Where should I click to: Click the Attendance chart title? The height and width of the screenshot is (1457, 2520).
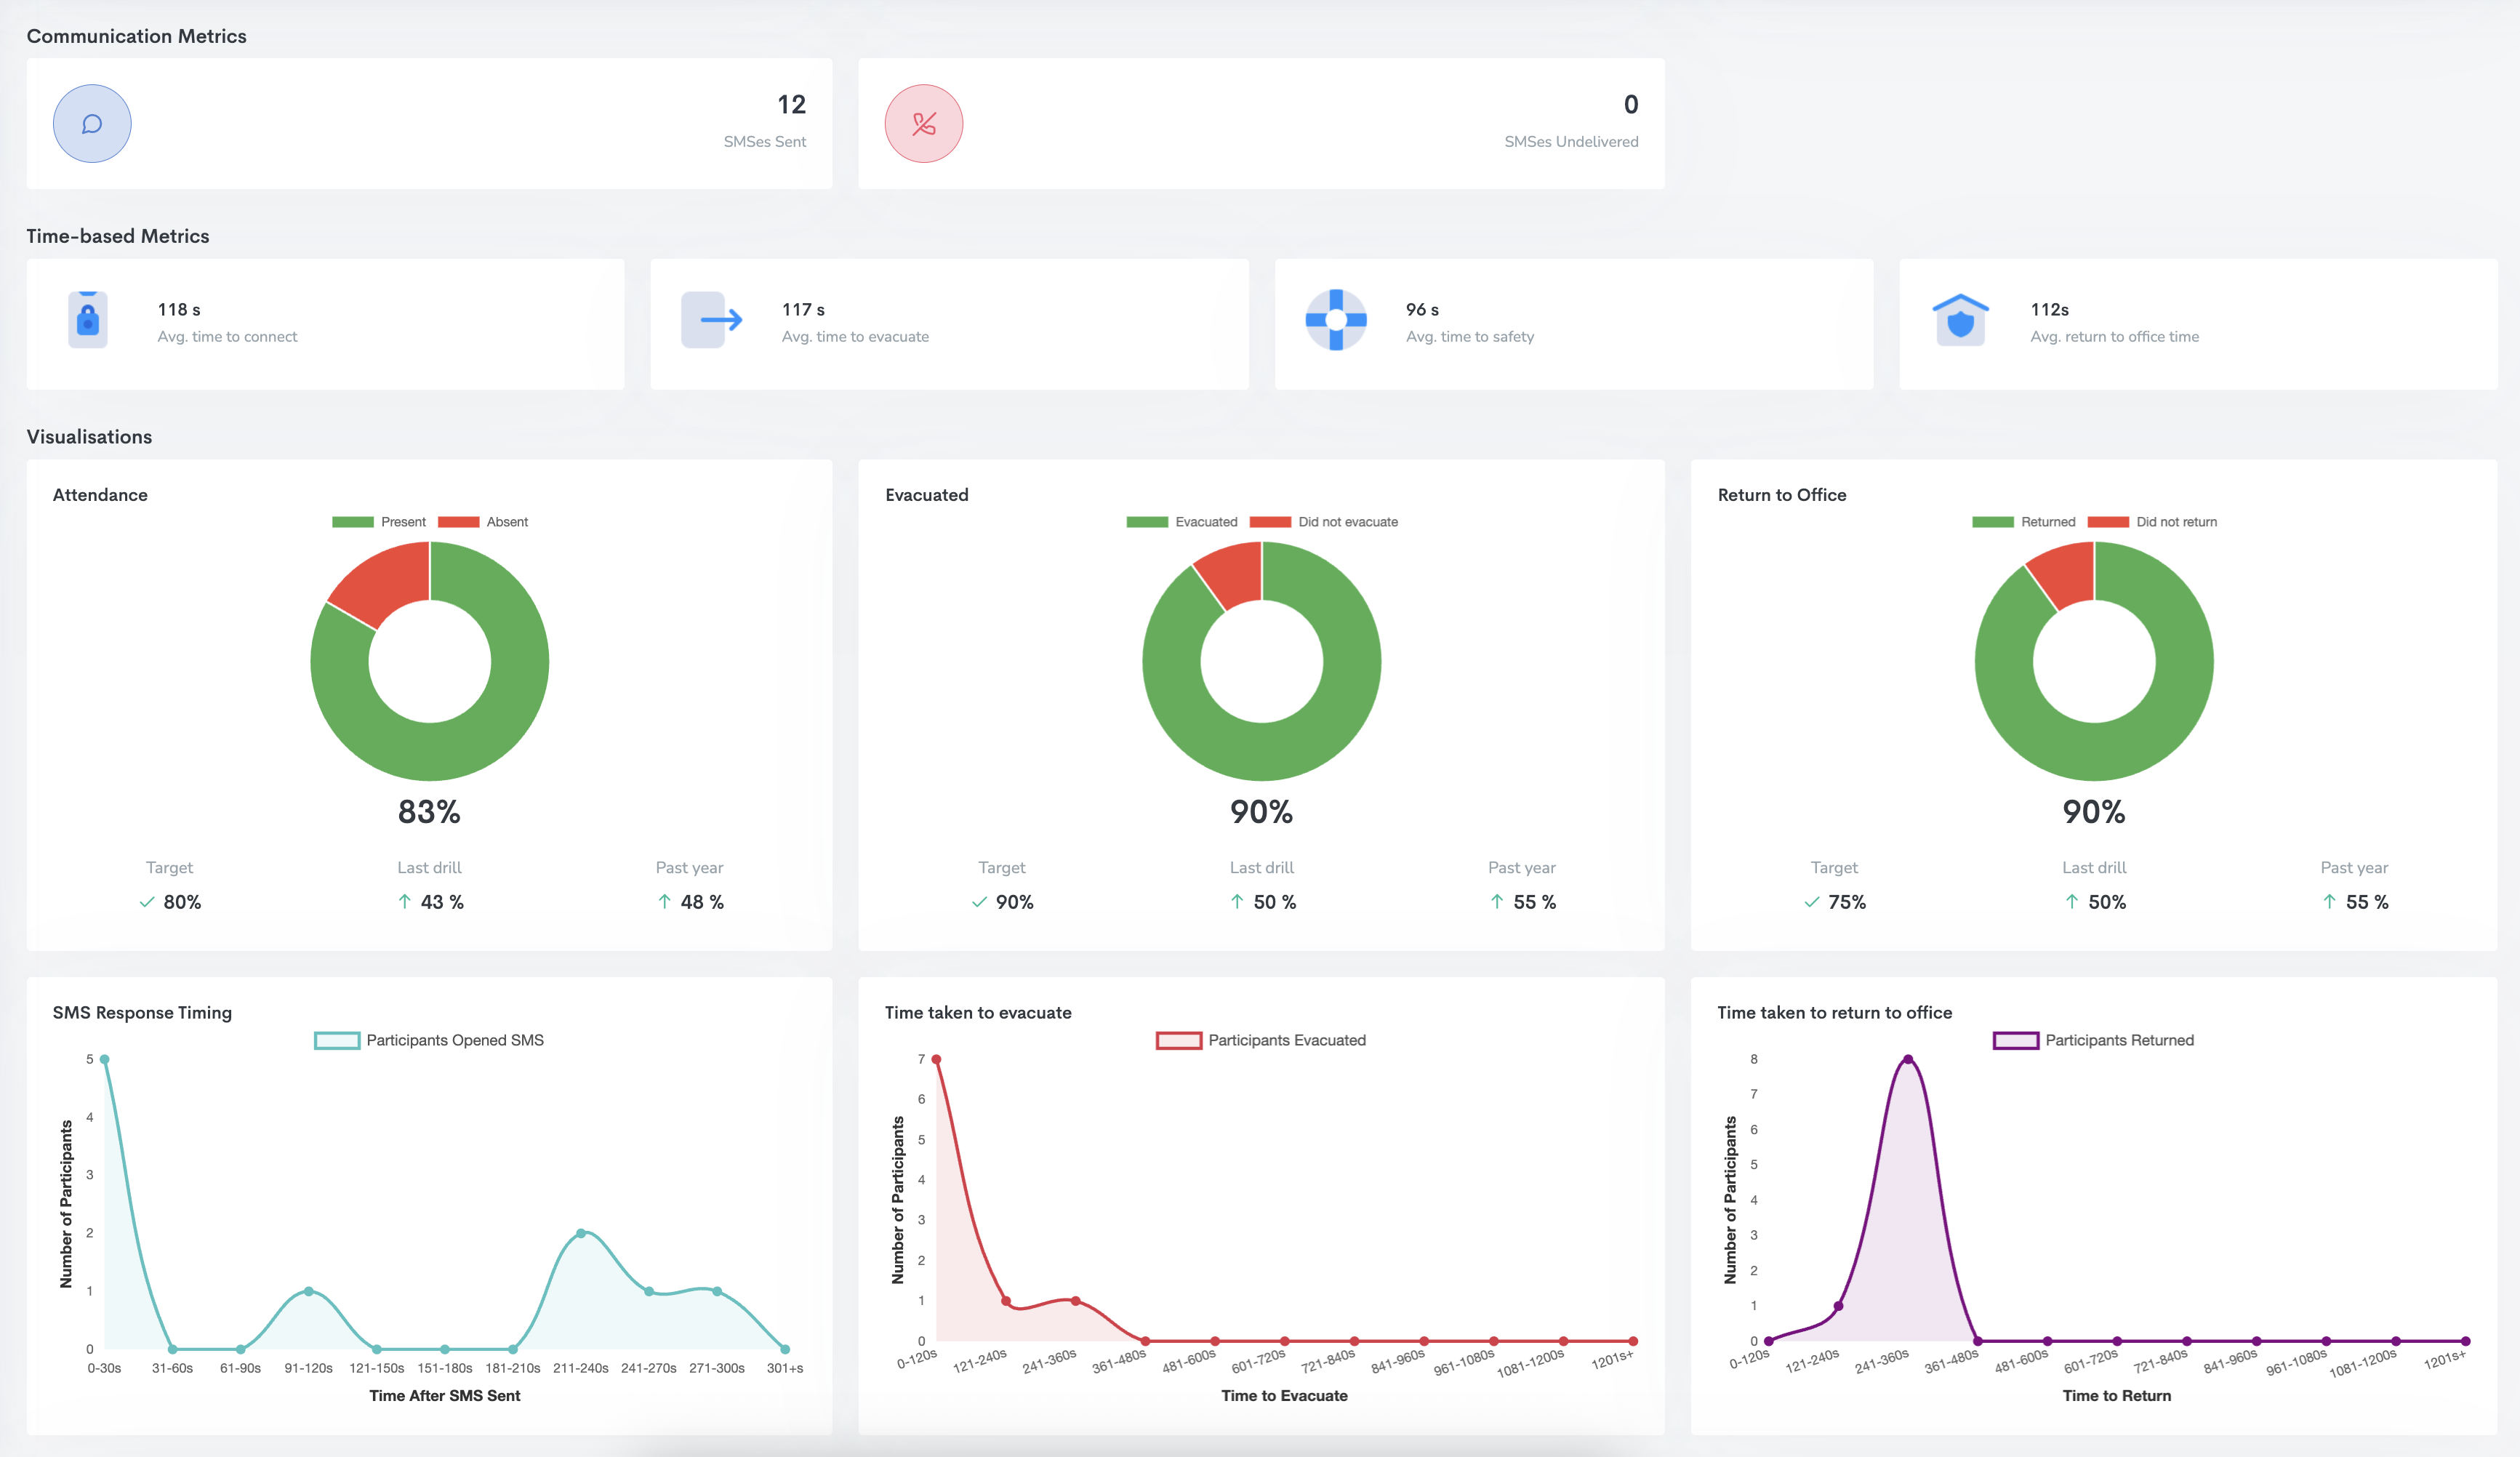pyautogui.click(x=99, y=494)
